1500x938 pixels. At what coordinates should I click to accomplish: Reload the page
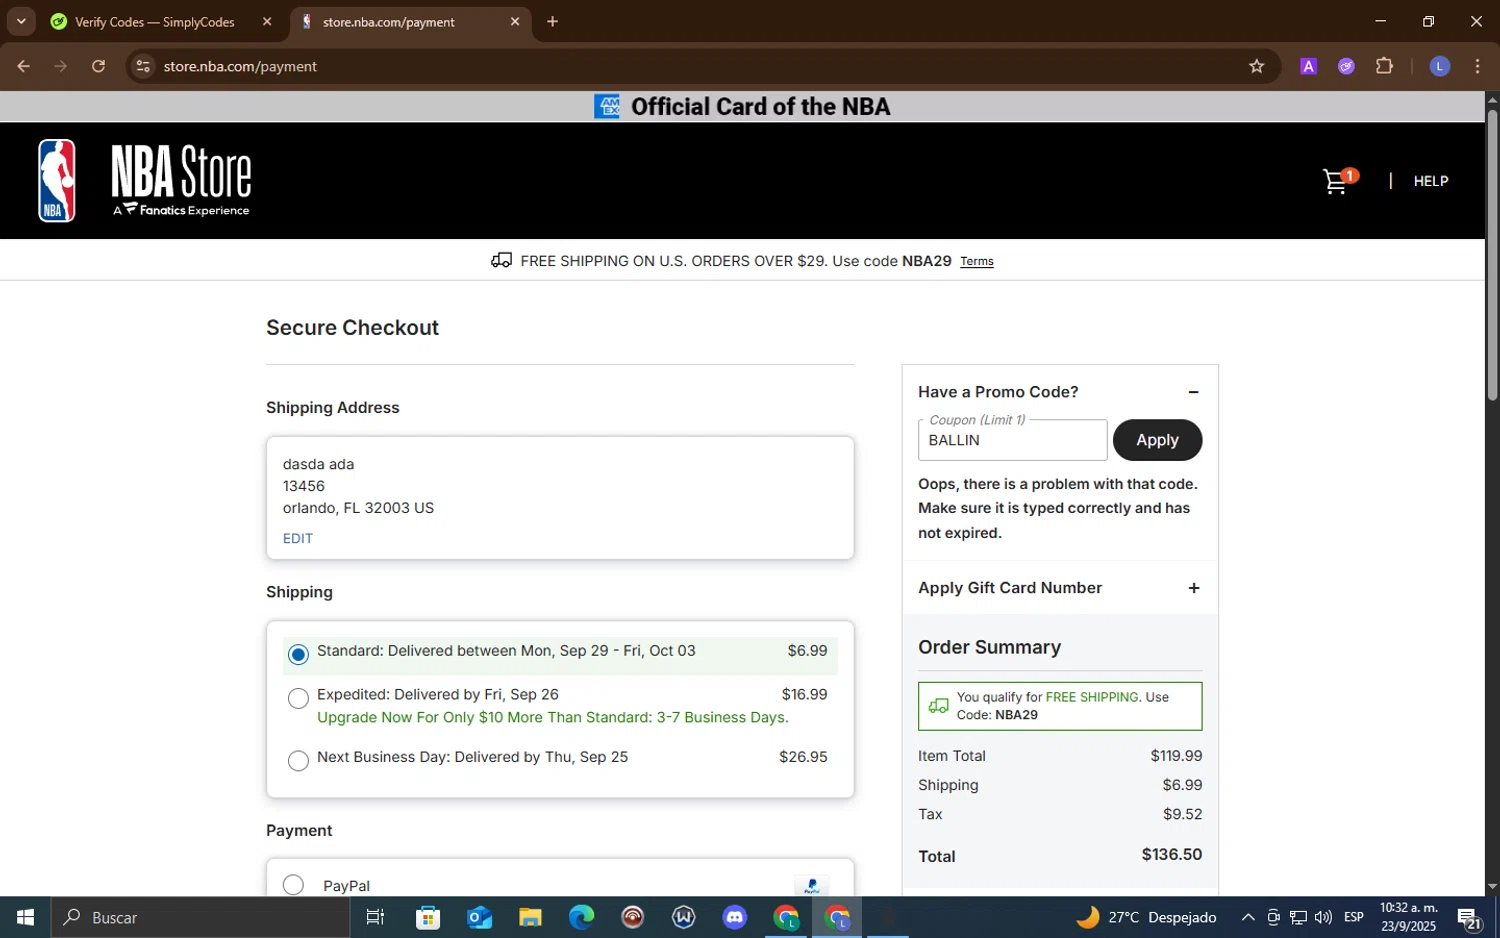pyautogui.click(x=98, y=66)
